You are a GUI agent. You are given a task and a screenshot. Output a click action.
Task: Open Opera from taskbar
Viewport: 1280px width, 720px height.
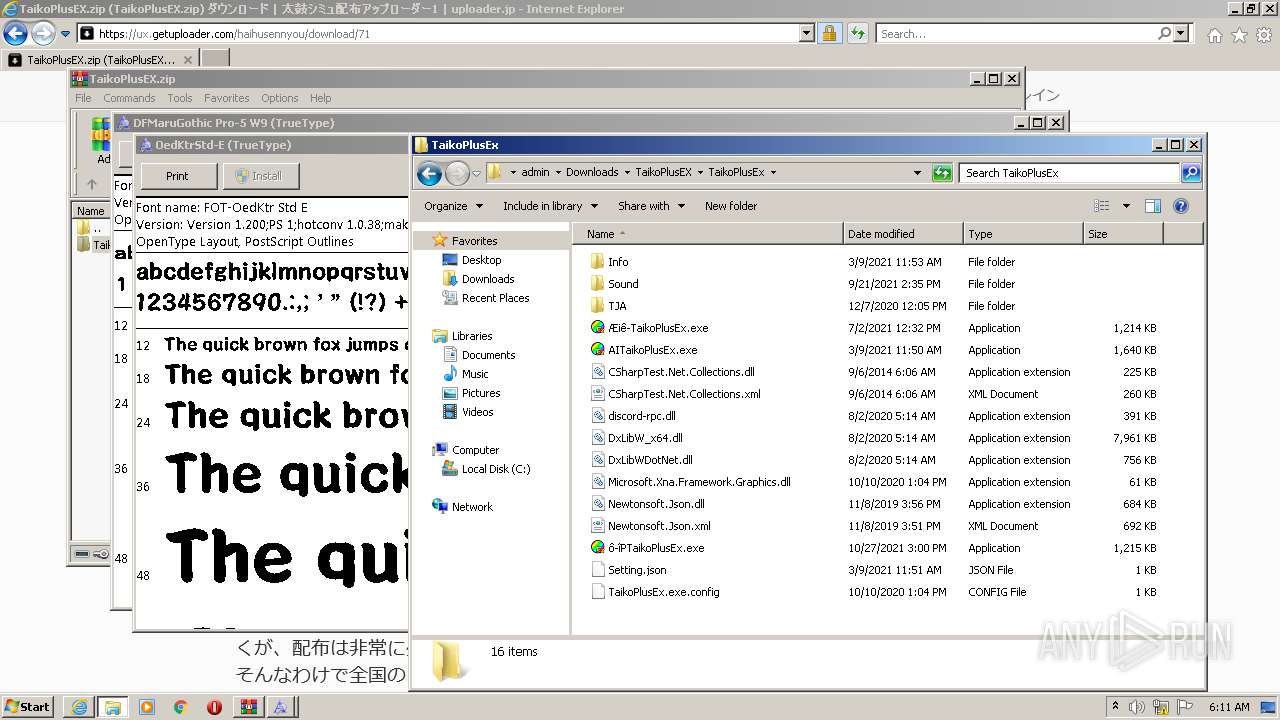coord(214,707)
